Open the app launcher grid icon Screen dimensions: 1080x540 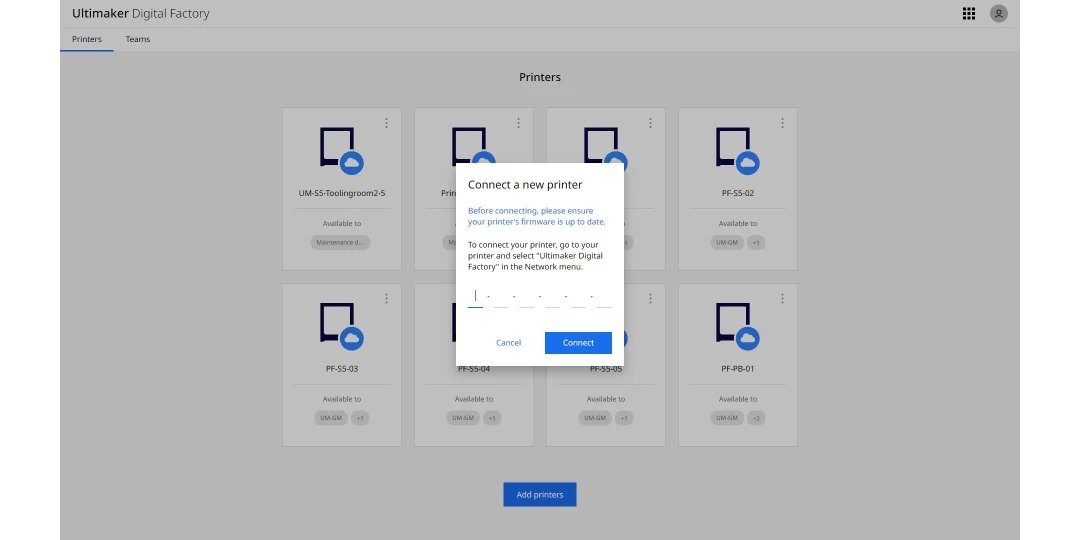pyautogui.click(x=968, y=14)
